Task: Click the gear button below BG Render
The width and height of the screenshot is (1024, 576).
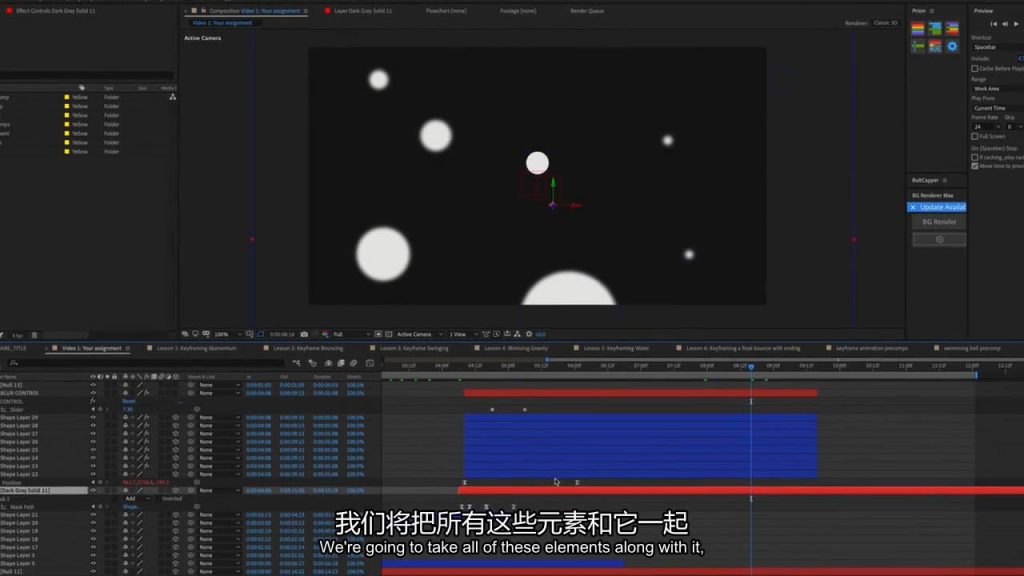Action: click(x=939, y=240)
